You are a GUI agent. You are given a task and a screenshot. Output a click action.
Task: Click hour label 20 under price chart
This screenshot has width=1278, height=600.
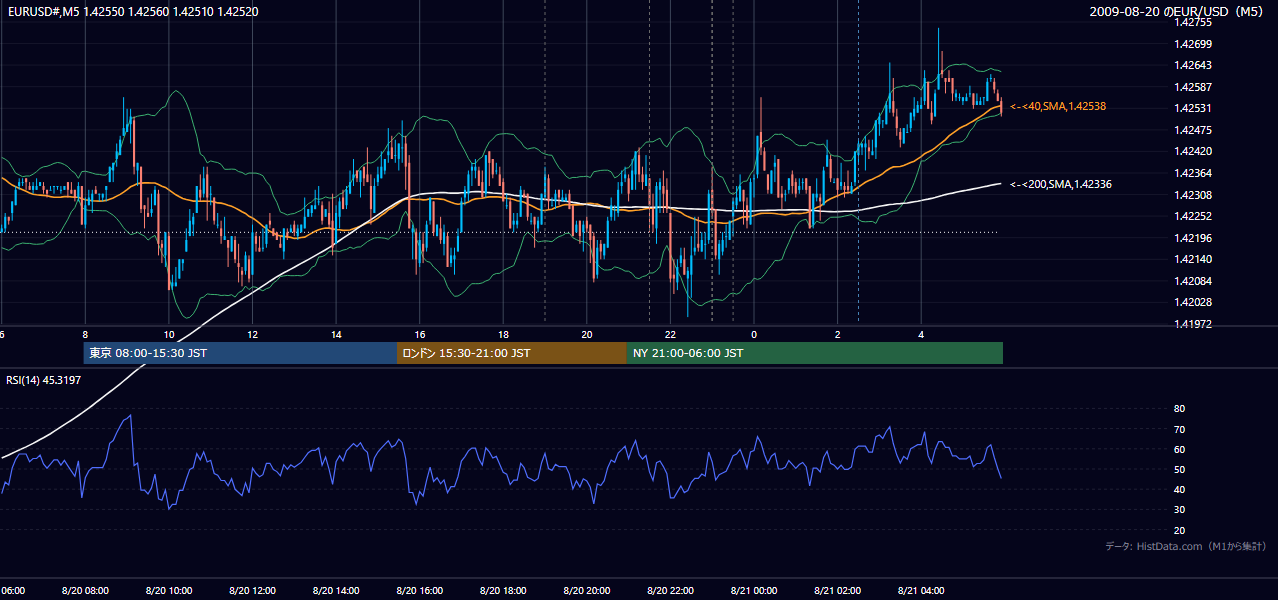pyautogui.click(x=587, y=334)
